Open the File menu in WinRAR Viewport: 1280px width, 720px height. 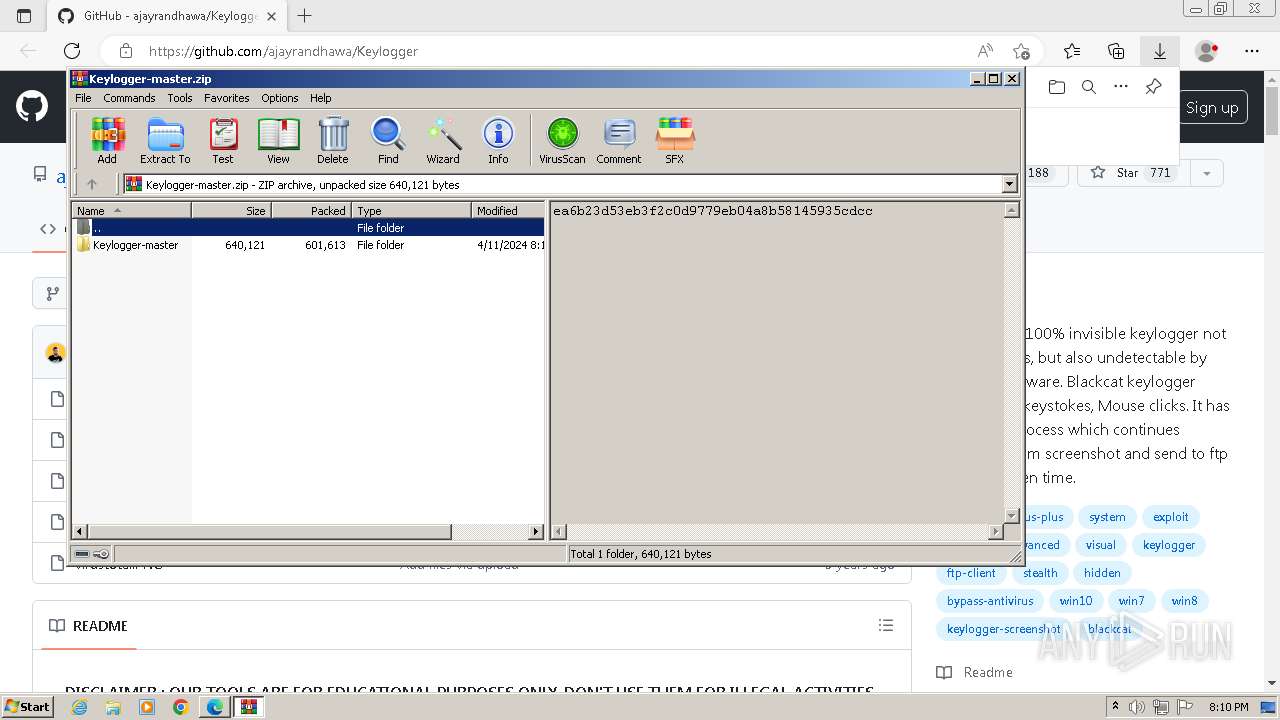tap(83, 98)
